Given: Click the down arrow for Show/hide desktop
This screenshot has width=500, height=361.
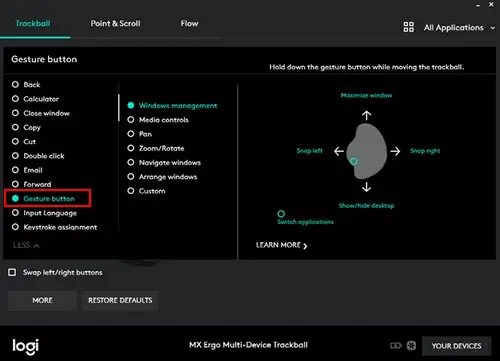Looking at the screenshot, I should point(366,187).
